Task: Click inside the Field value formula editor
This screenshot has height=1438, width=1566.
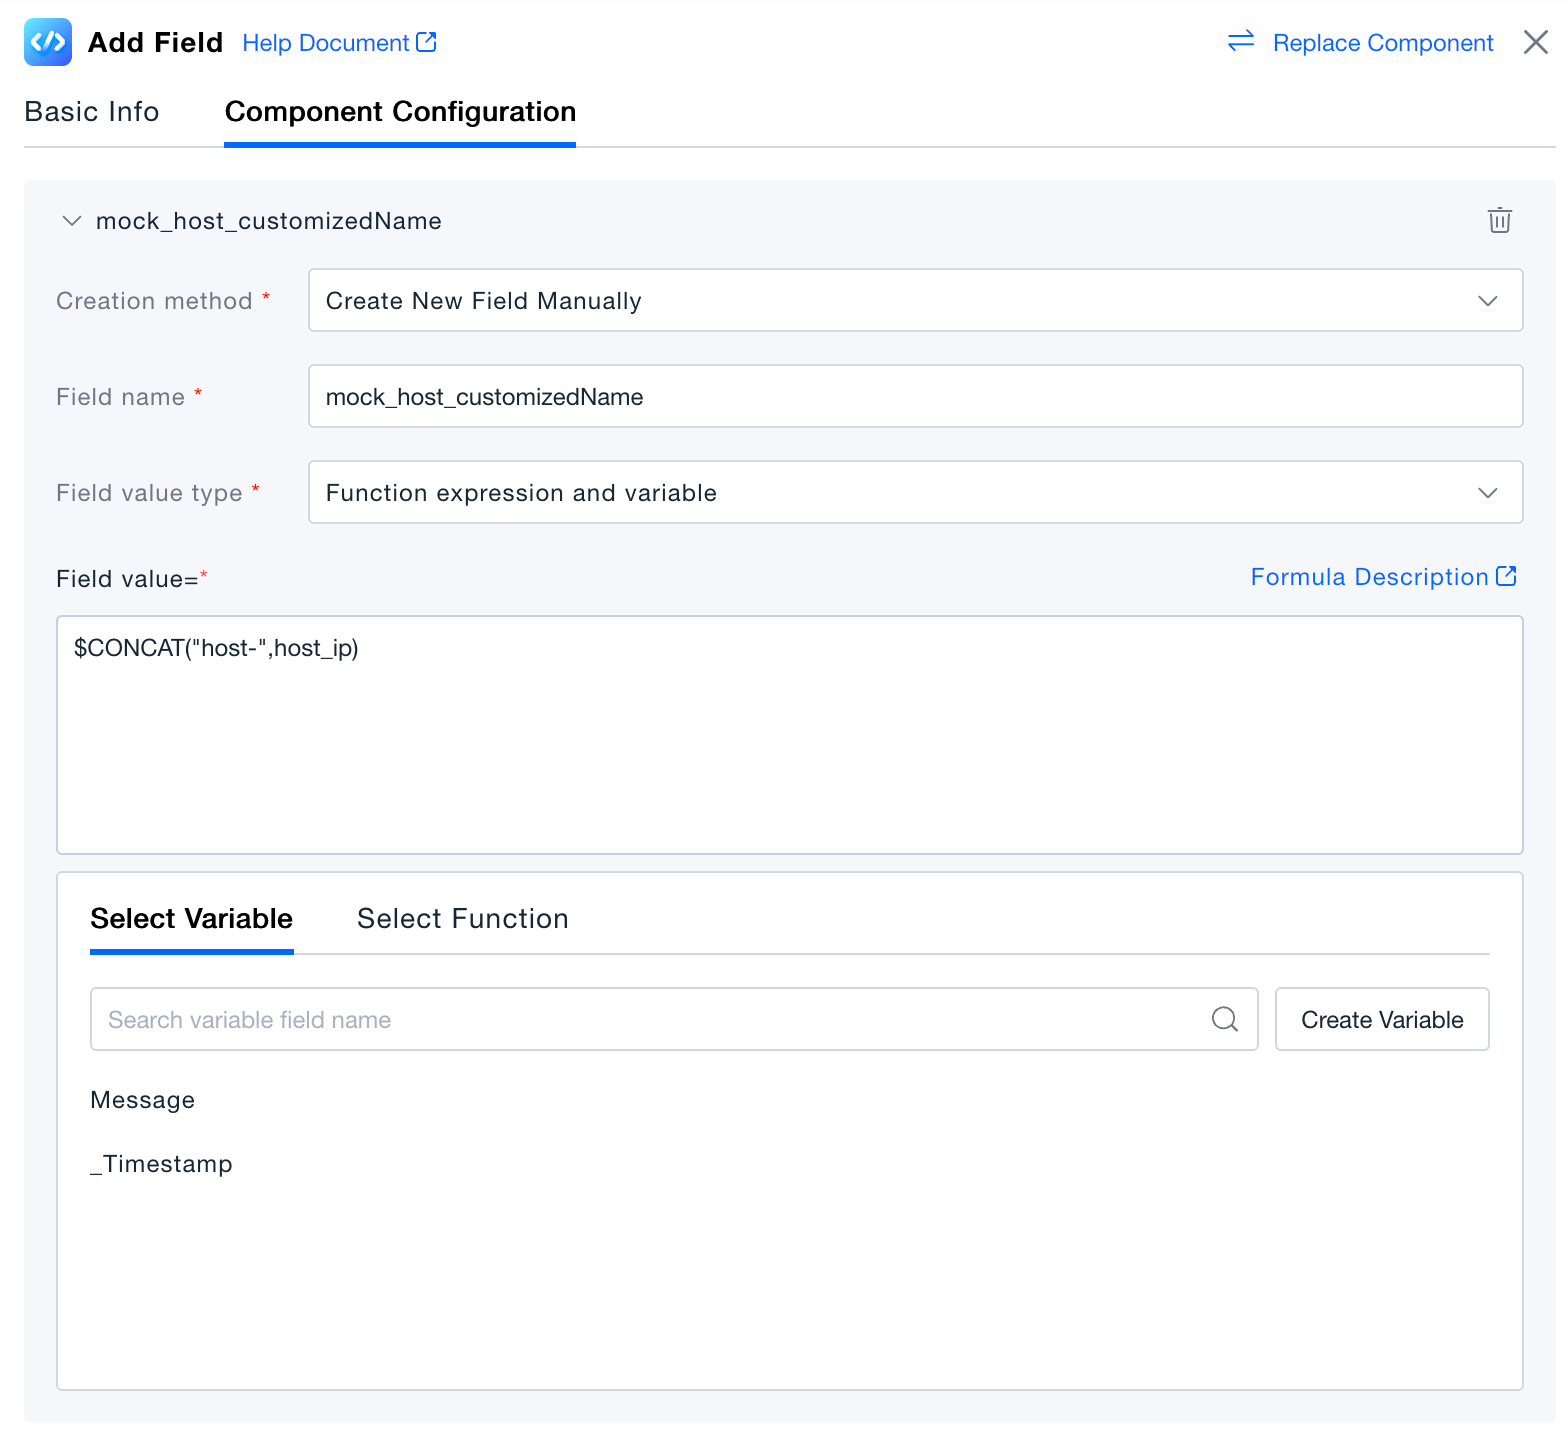Action: tap(789, 735)
